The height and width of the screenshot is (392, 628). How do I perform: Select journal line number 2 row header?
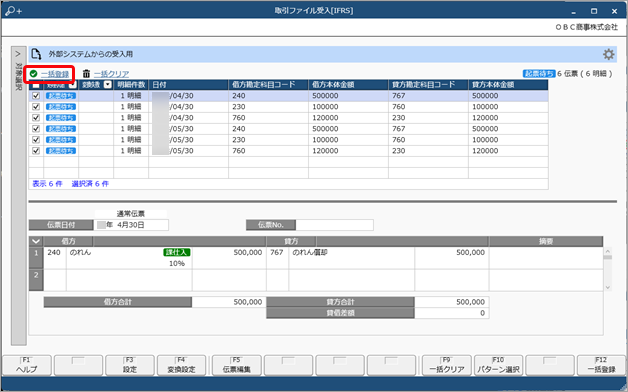point(36,279)
